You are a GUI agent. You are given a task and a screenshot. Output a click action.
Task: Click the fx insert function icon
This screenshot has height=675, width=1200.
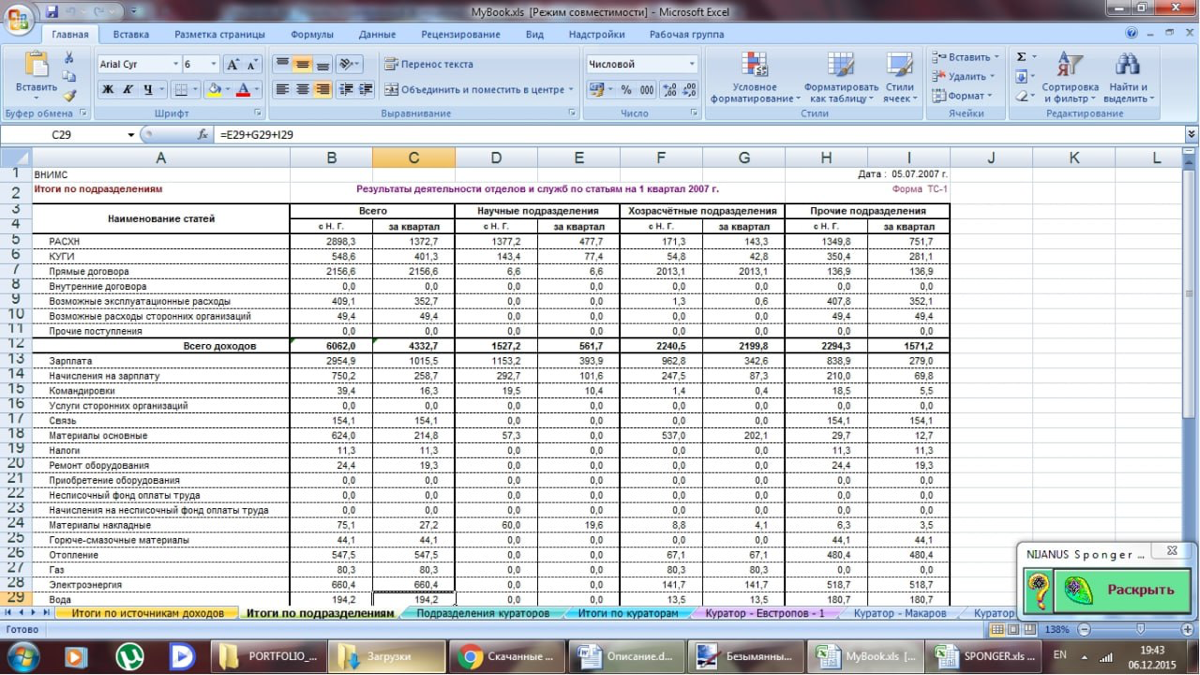pos(203,135)
